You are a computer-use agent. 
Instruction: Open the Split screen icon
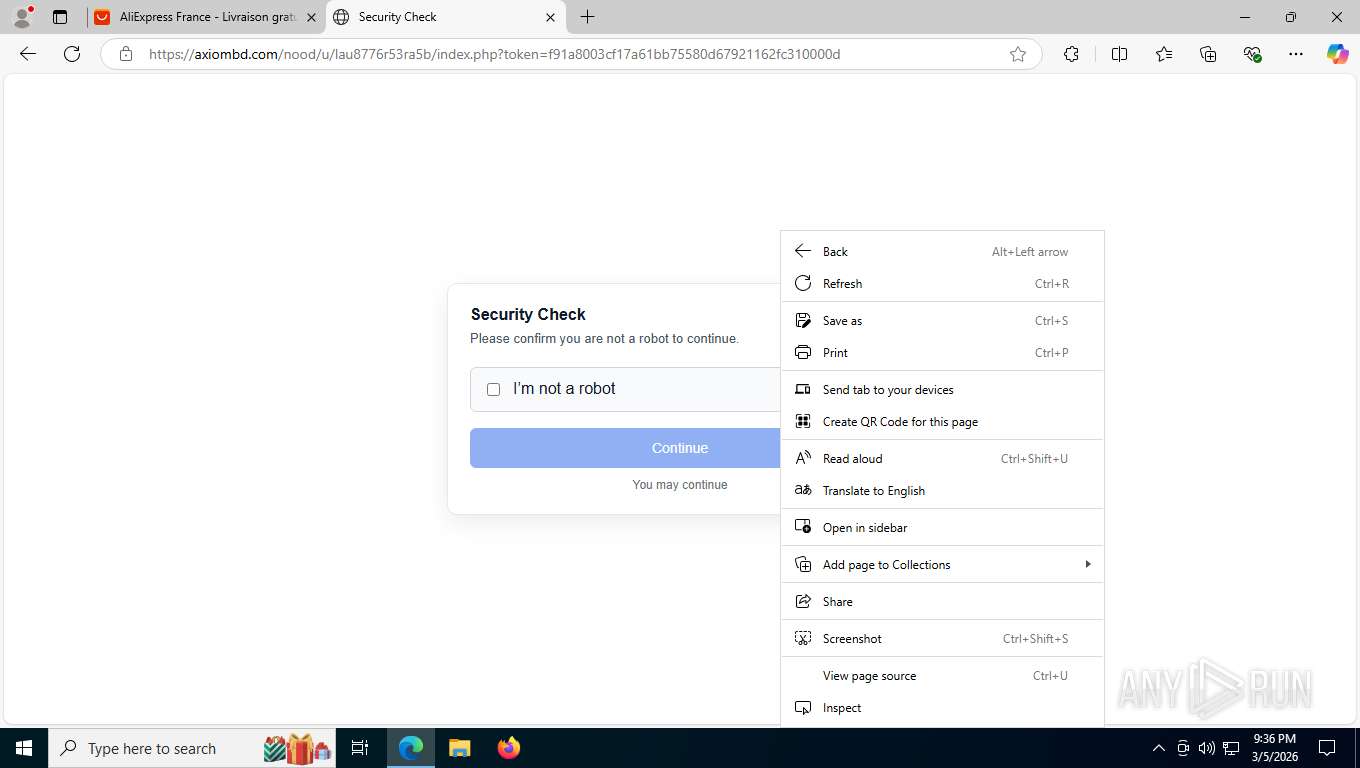tap(1119, 54)
